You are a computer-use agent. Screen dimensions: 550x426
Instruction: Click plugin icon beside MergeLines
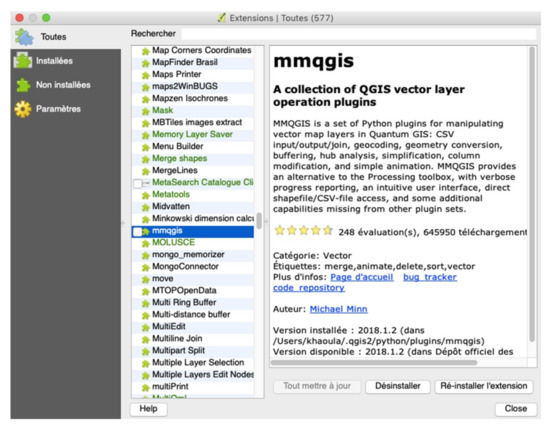click(146, 172)
